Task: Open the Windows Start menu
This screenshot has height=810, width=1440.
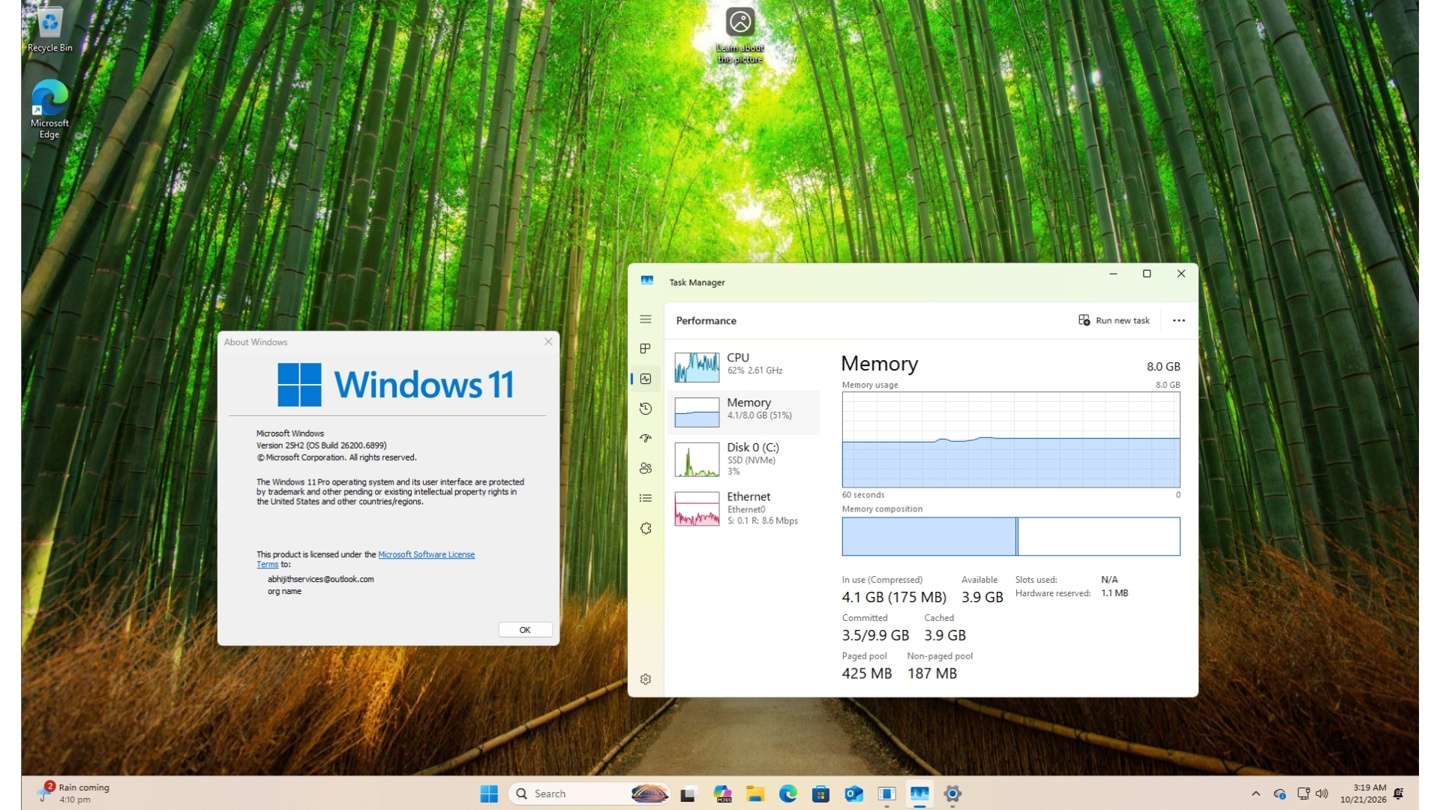Action: click(x=489, y=793)
